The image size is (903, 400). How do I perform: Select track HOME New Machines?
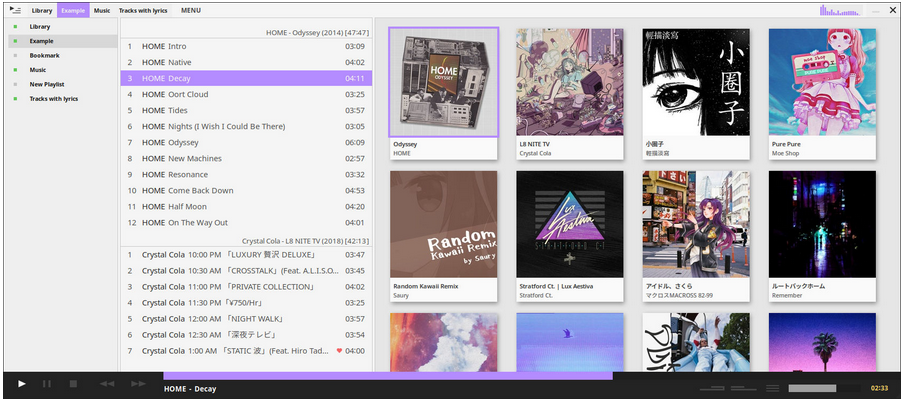[246, 158]
